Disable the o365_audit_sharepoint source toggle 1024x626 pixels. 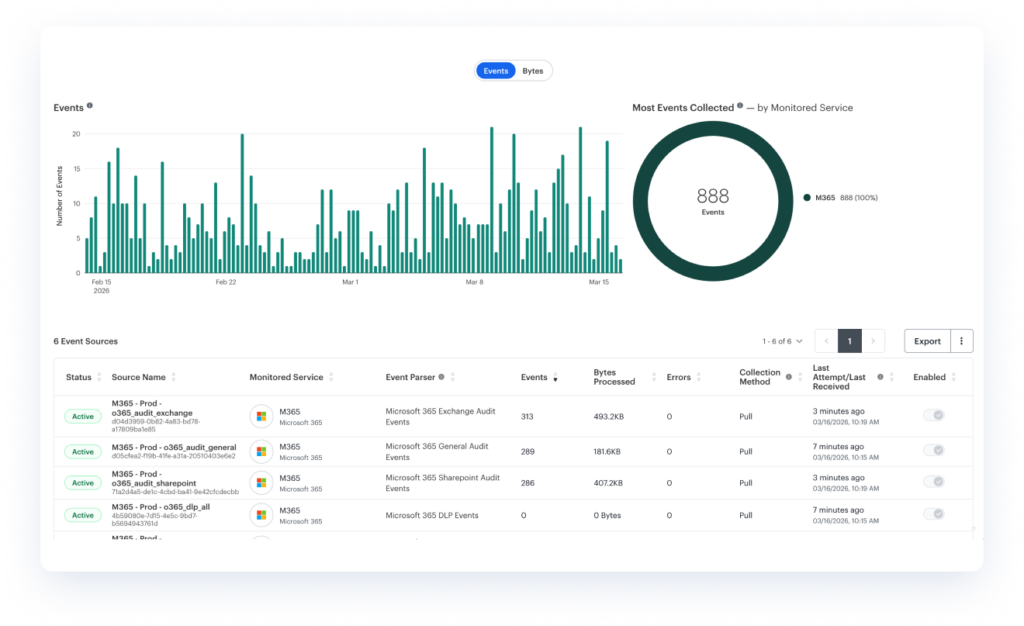coord(934,482)
